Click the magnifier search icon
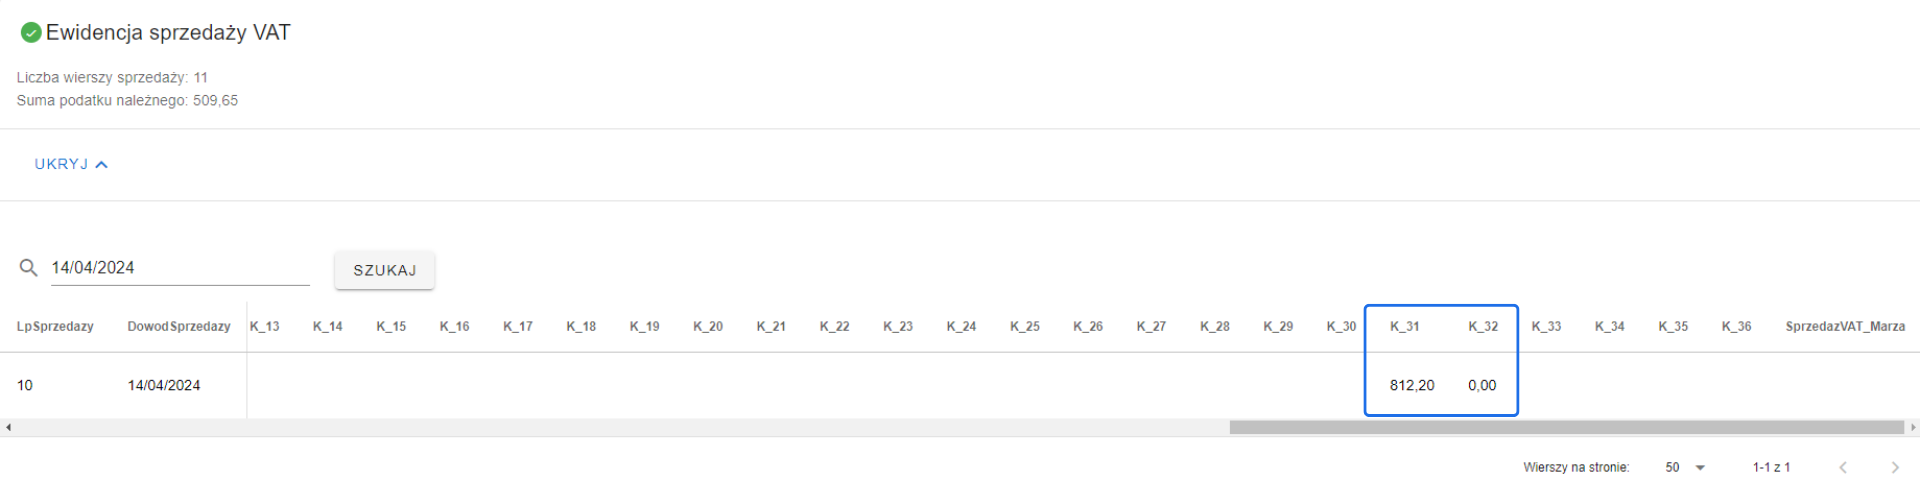The width and height of the screenshot is (1920, 499). (x=29, y=268)
